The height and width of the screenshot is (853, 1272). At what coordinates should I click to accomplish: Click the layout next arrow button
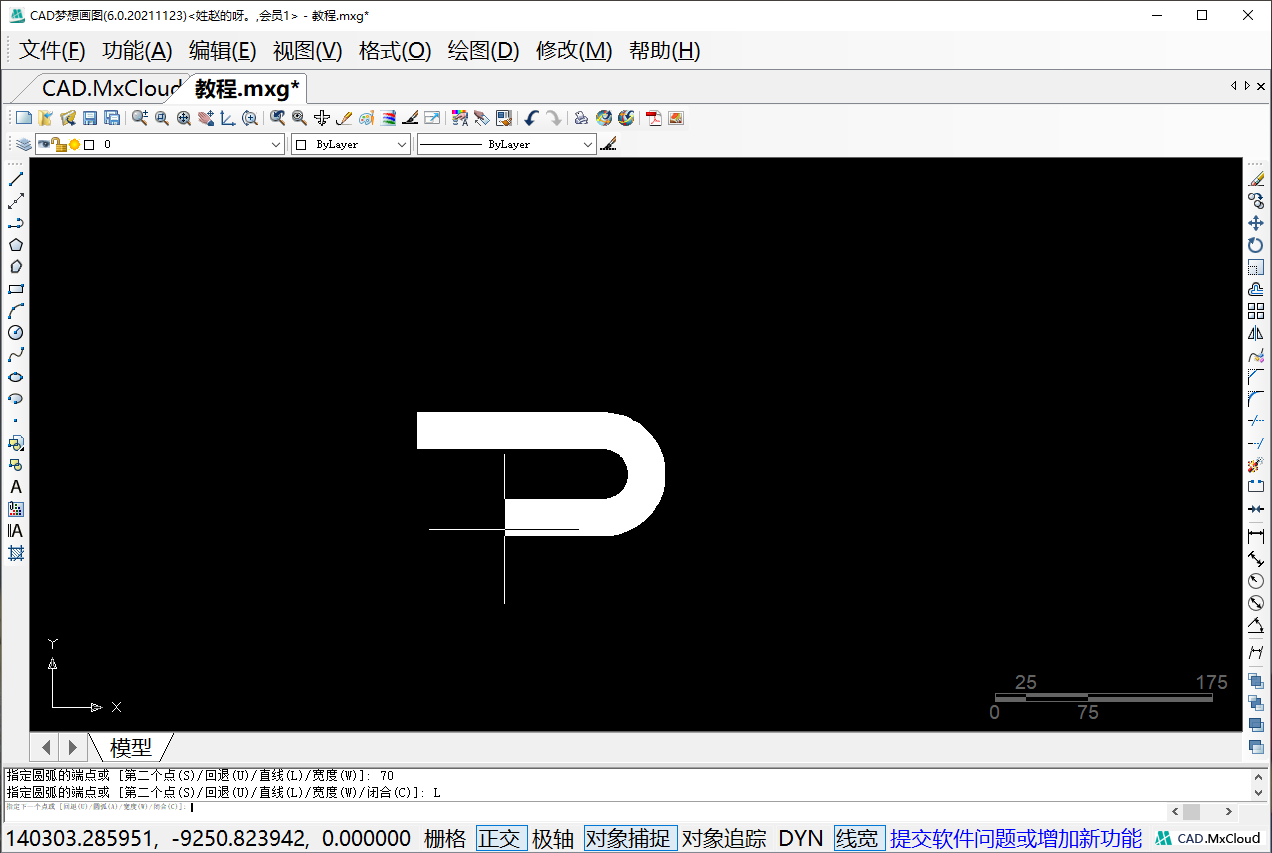pyautogui.click(x=72, y=747)
